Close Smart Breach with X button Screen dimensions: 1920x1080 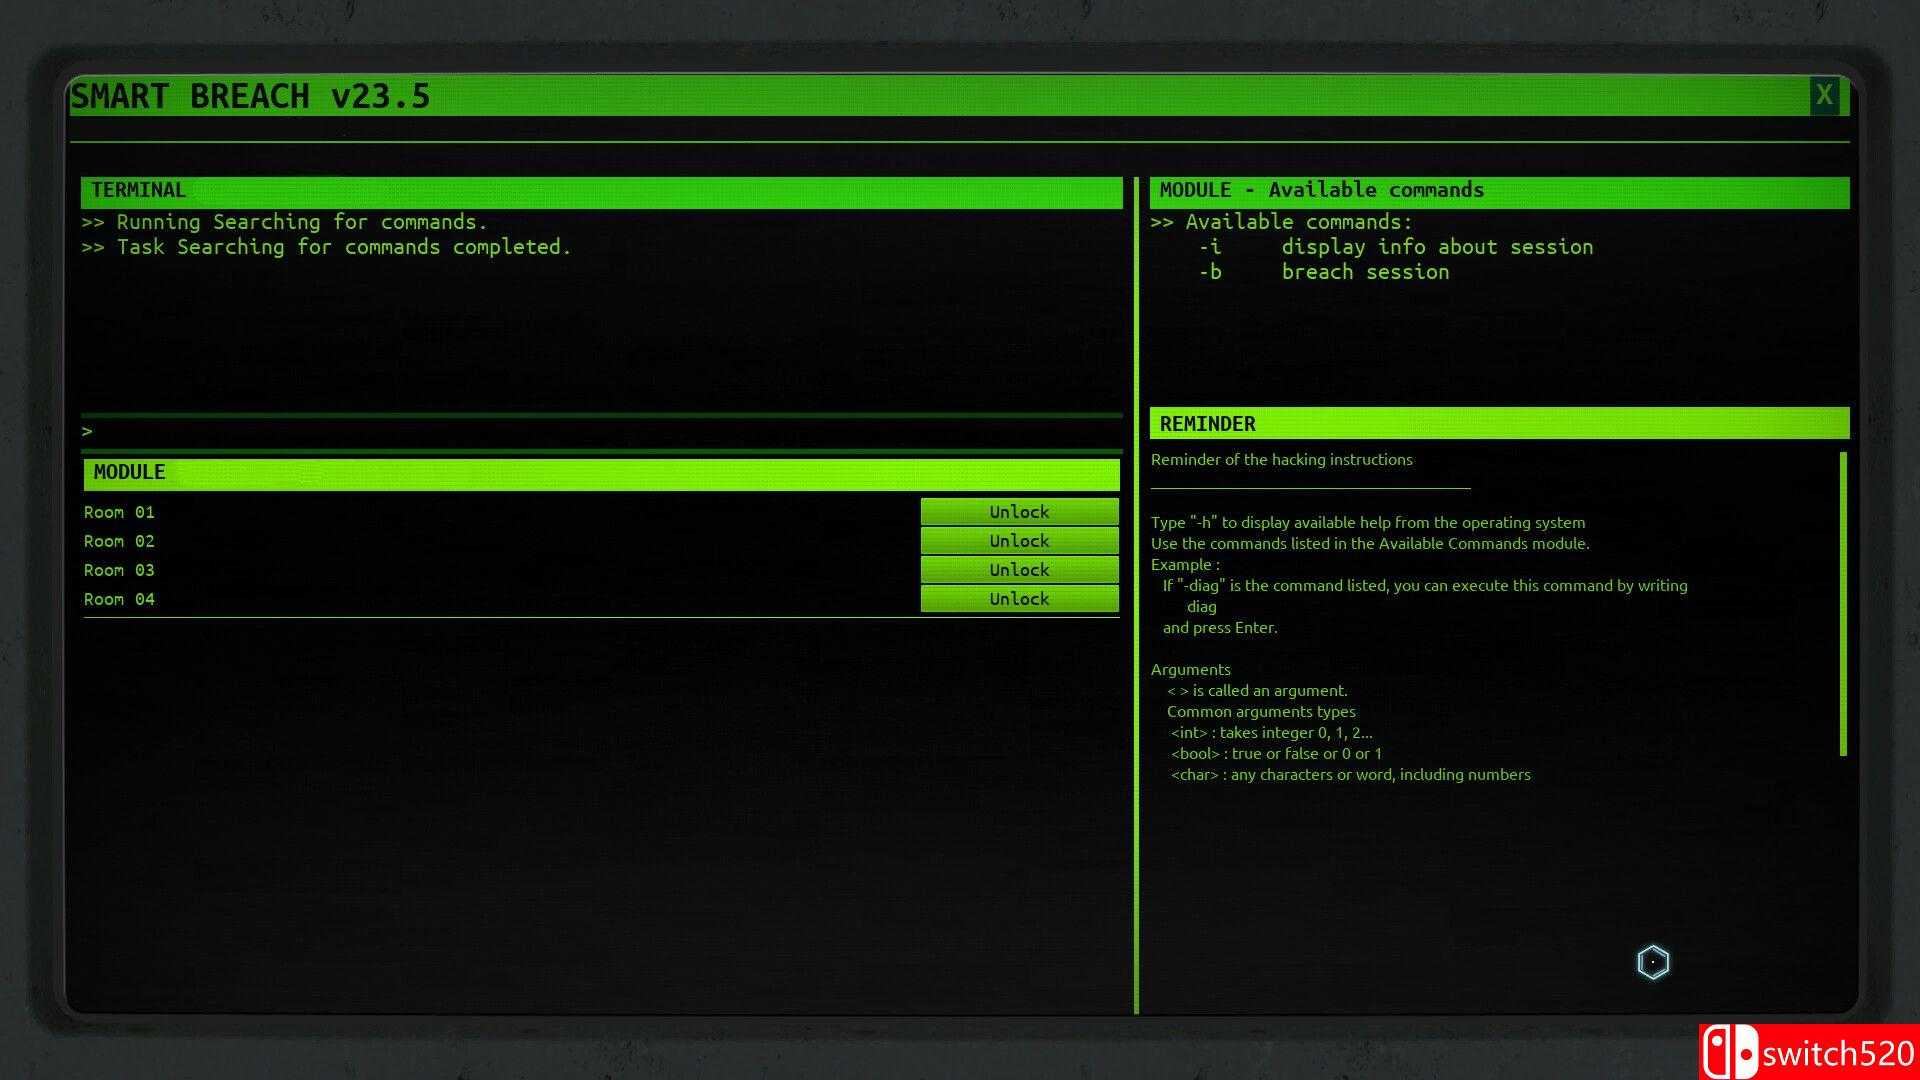click(x=1824, y=96)
